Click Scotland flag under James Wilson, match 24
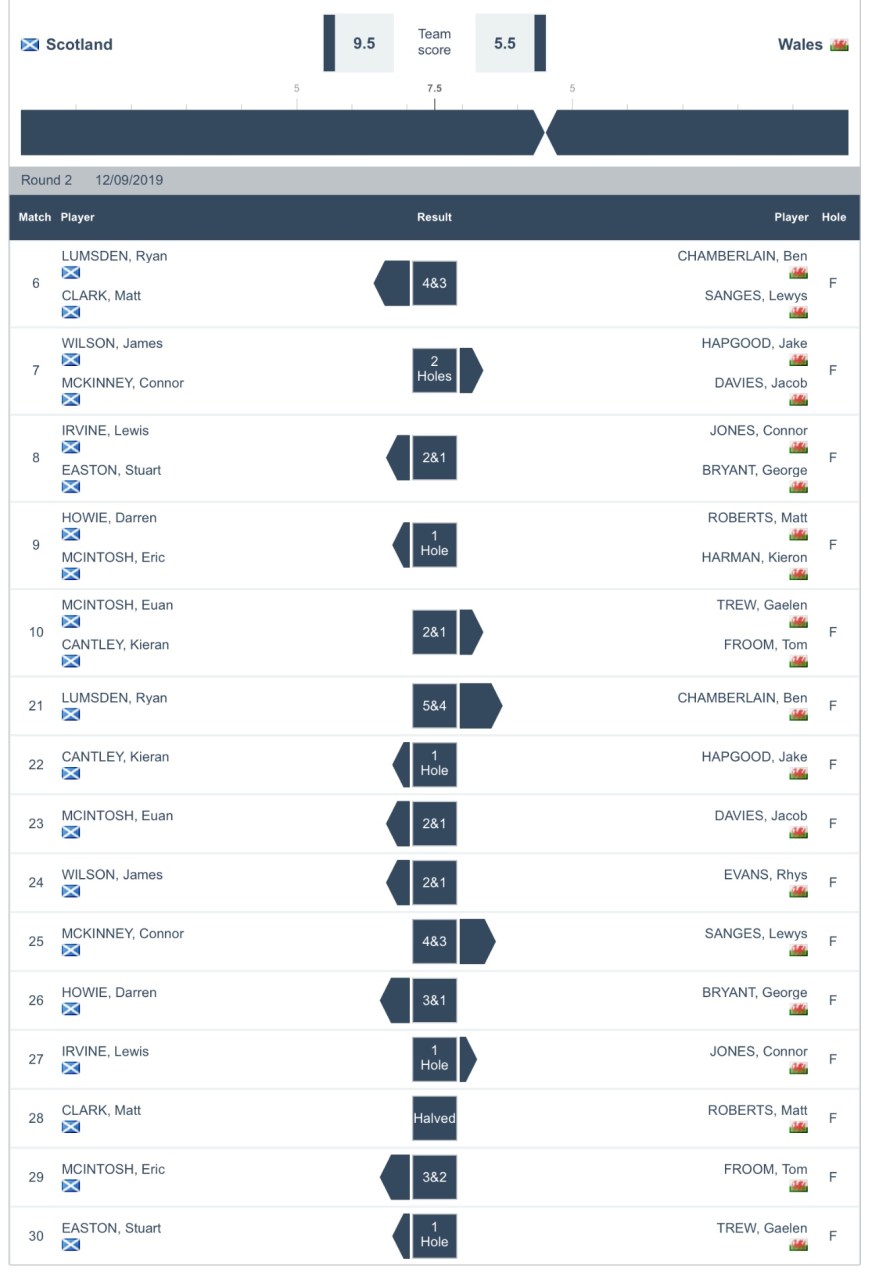The height and width of the screenshot is (1277, 869). pyautogui.click(x=71, y=891)
